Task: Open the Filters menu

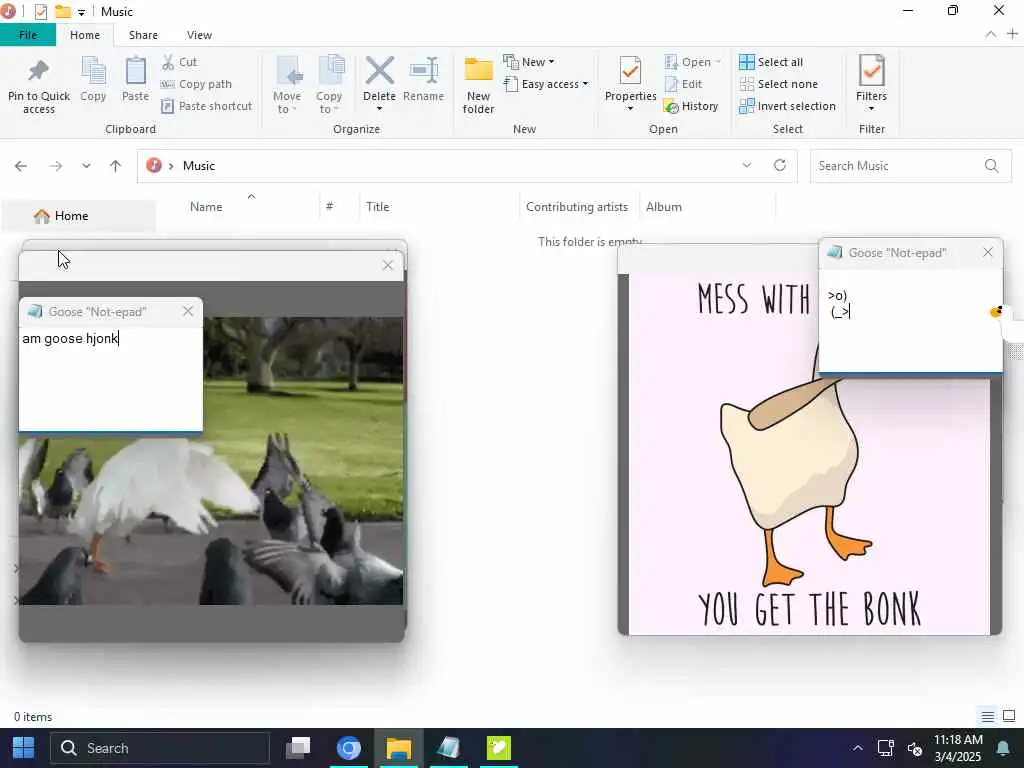Action: pyautogui.click(x=871, y=83)
